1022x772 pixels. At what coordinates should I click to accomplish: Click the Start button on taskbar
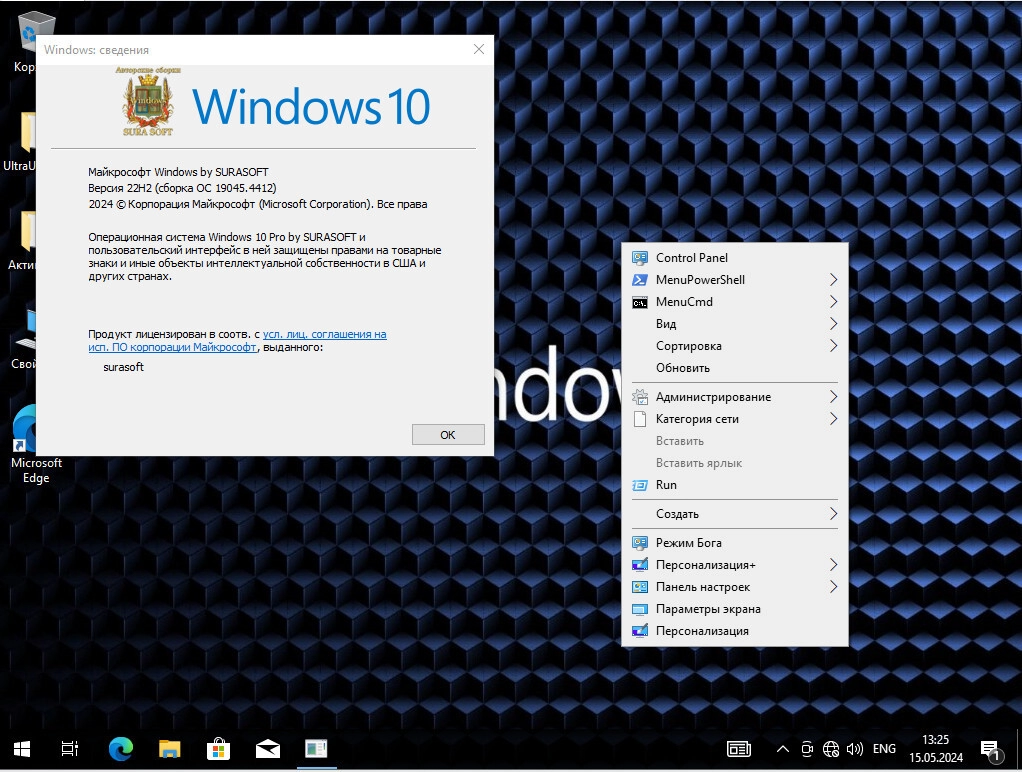pos(22,748)
